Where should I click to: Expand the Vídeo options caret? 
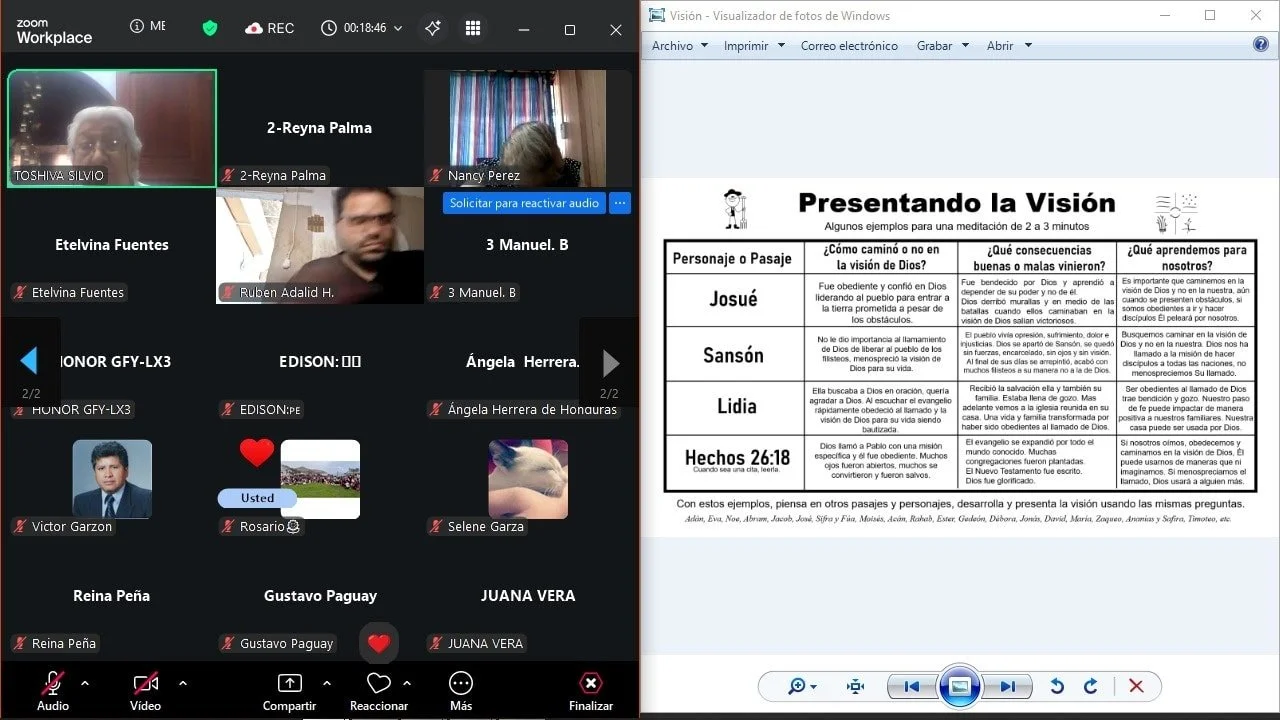(x=183, y=683)
